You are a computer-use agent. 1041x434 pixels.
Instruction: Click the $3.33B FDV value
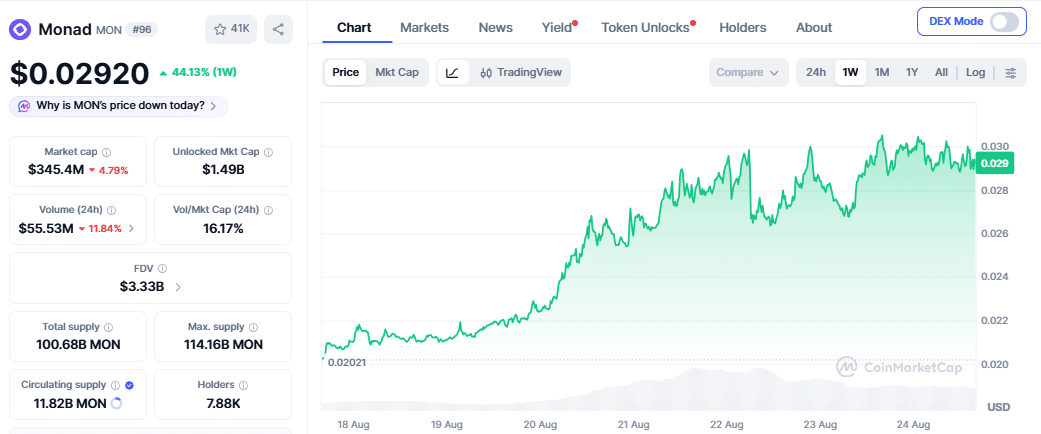click(141, 287)
